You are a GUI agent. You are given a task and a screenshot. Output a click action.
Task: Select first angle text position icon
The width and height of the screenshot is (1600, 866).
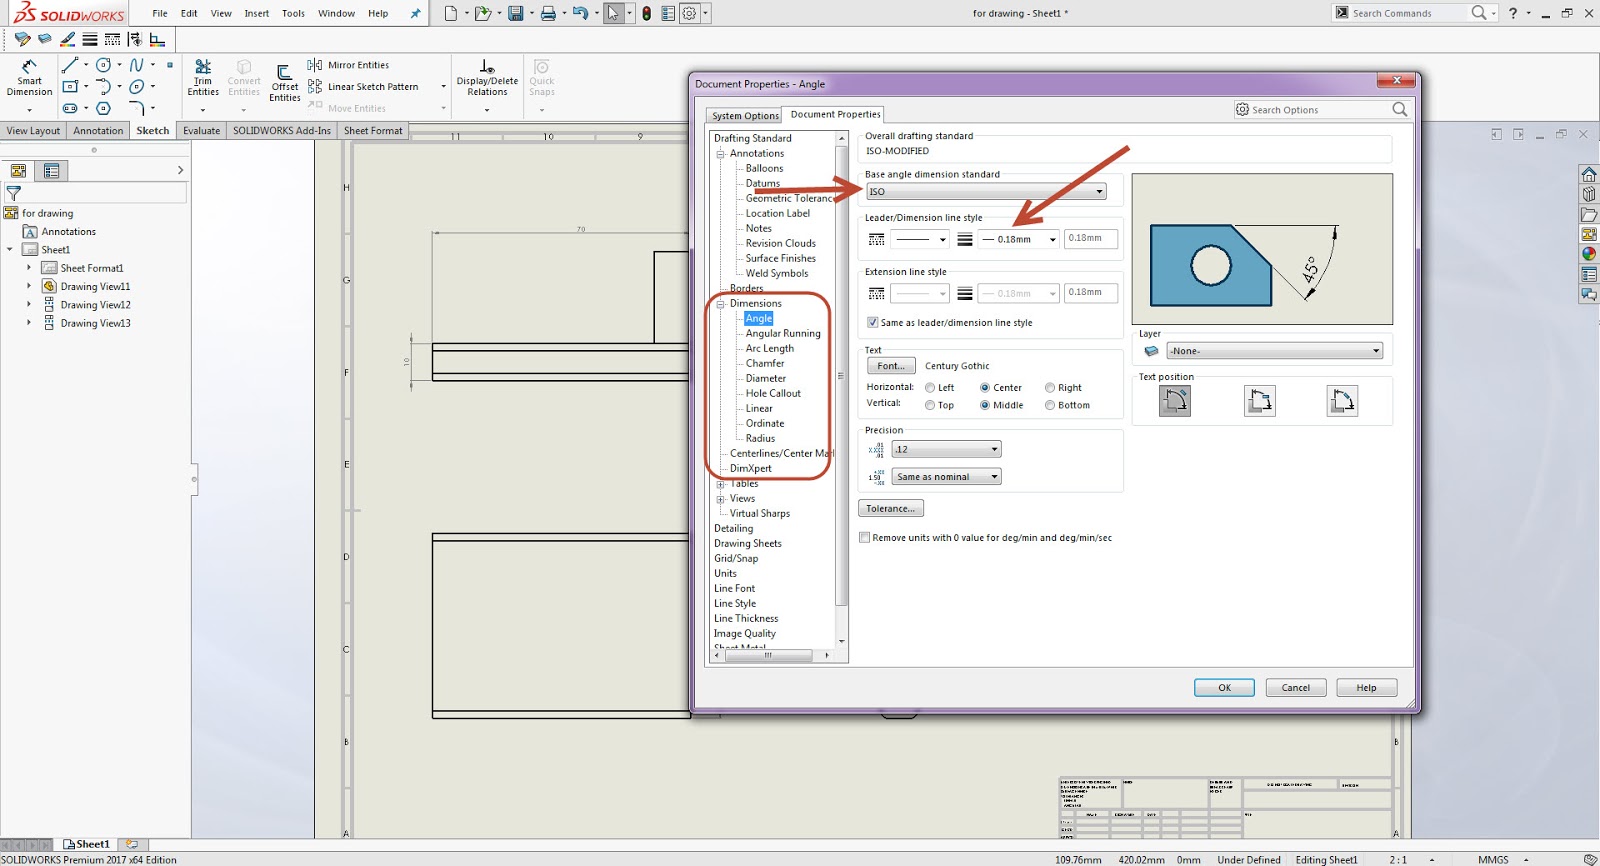[1175, 401]
